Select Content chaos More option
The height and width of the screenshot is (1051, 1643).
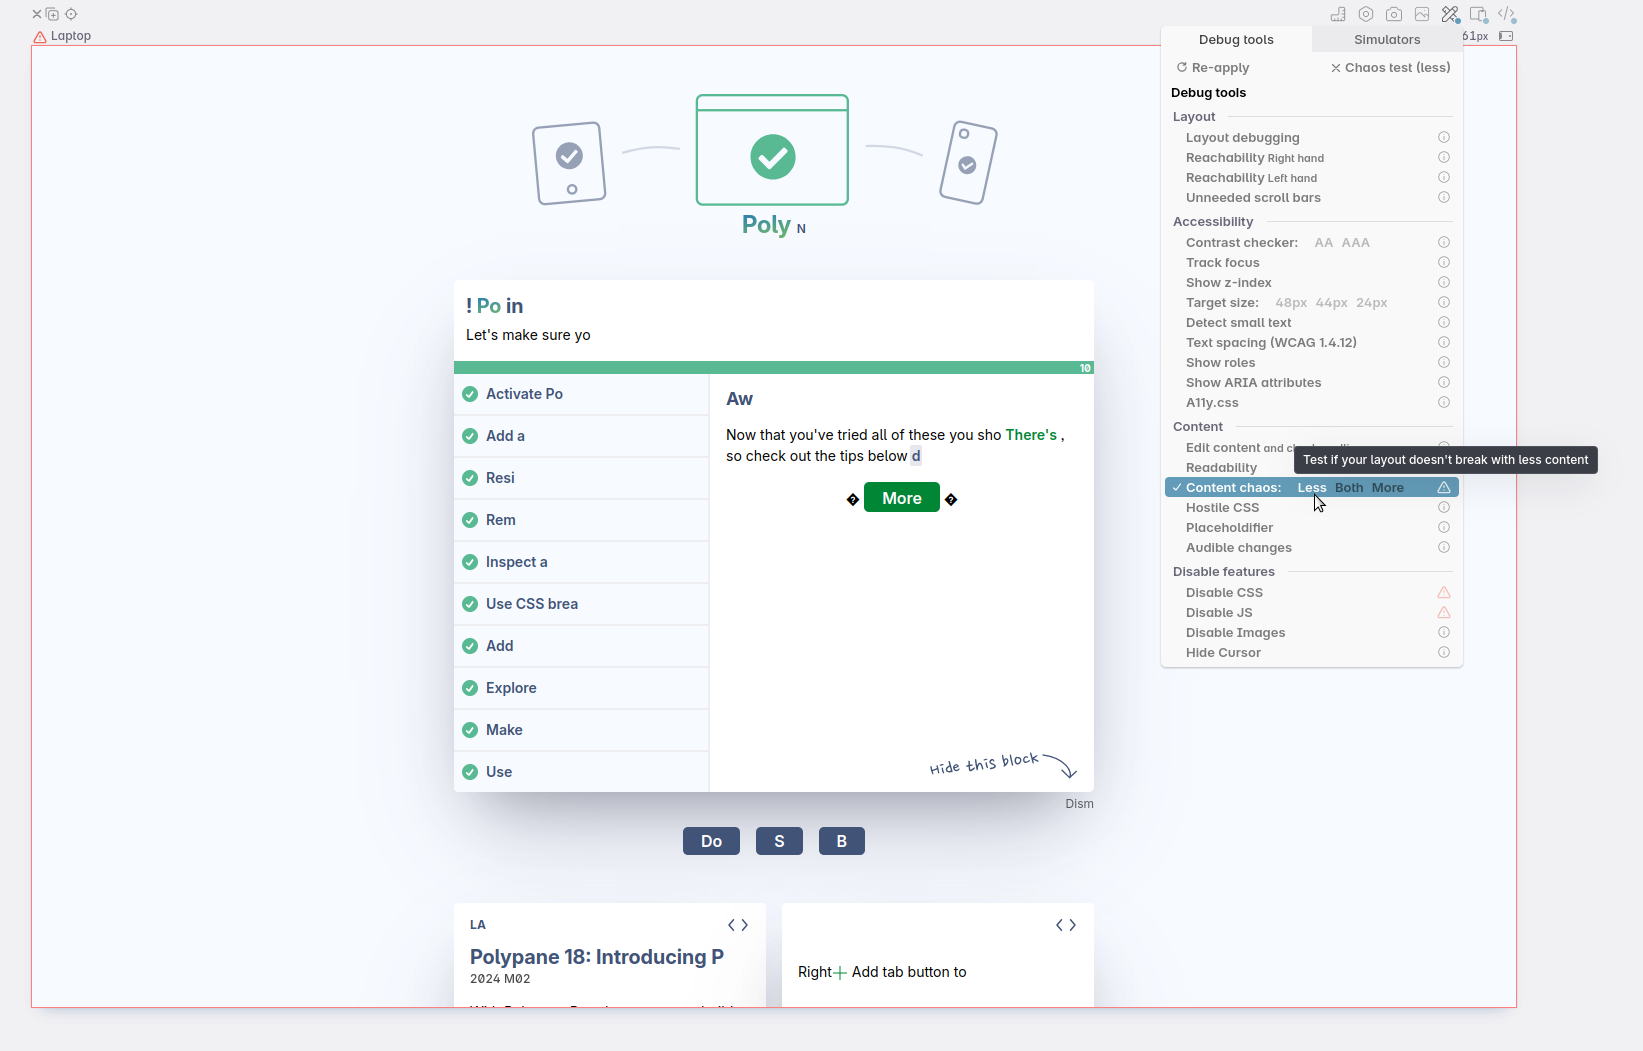[1388, 488]
